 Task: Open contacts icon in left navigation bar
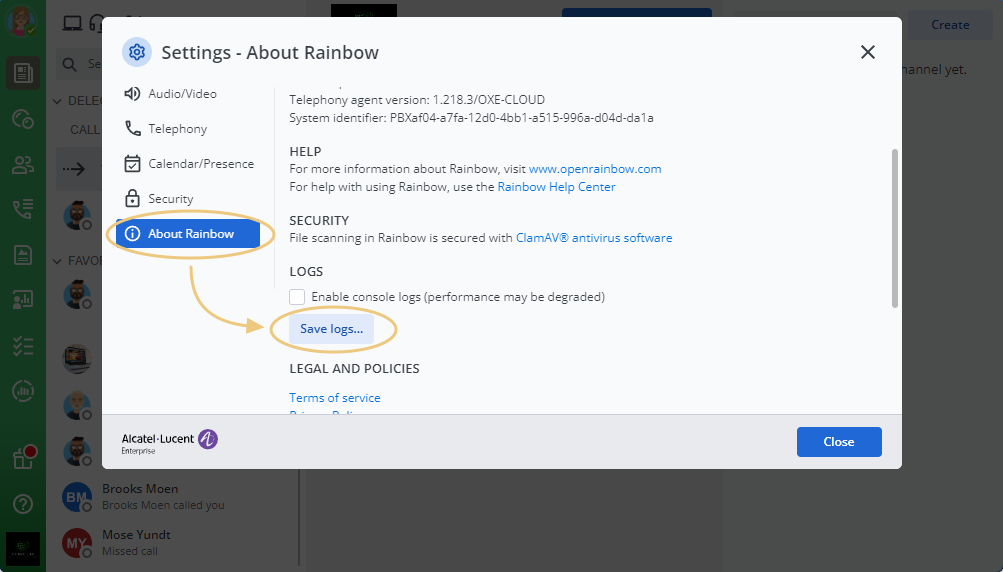[23, 165]
